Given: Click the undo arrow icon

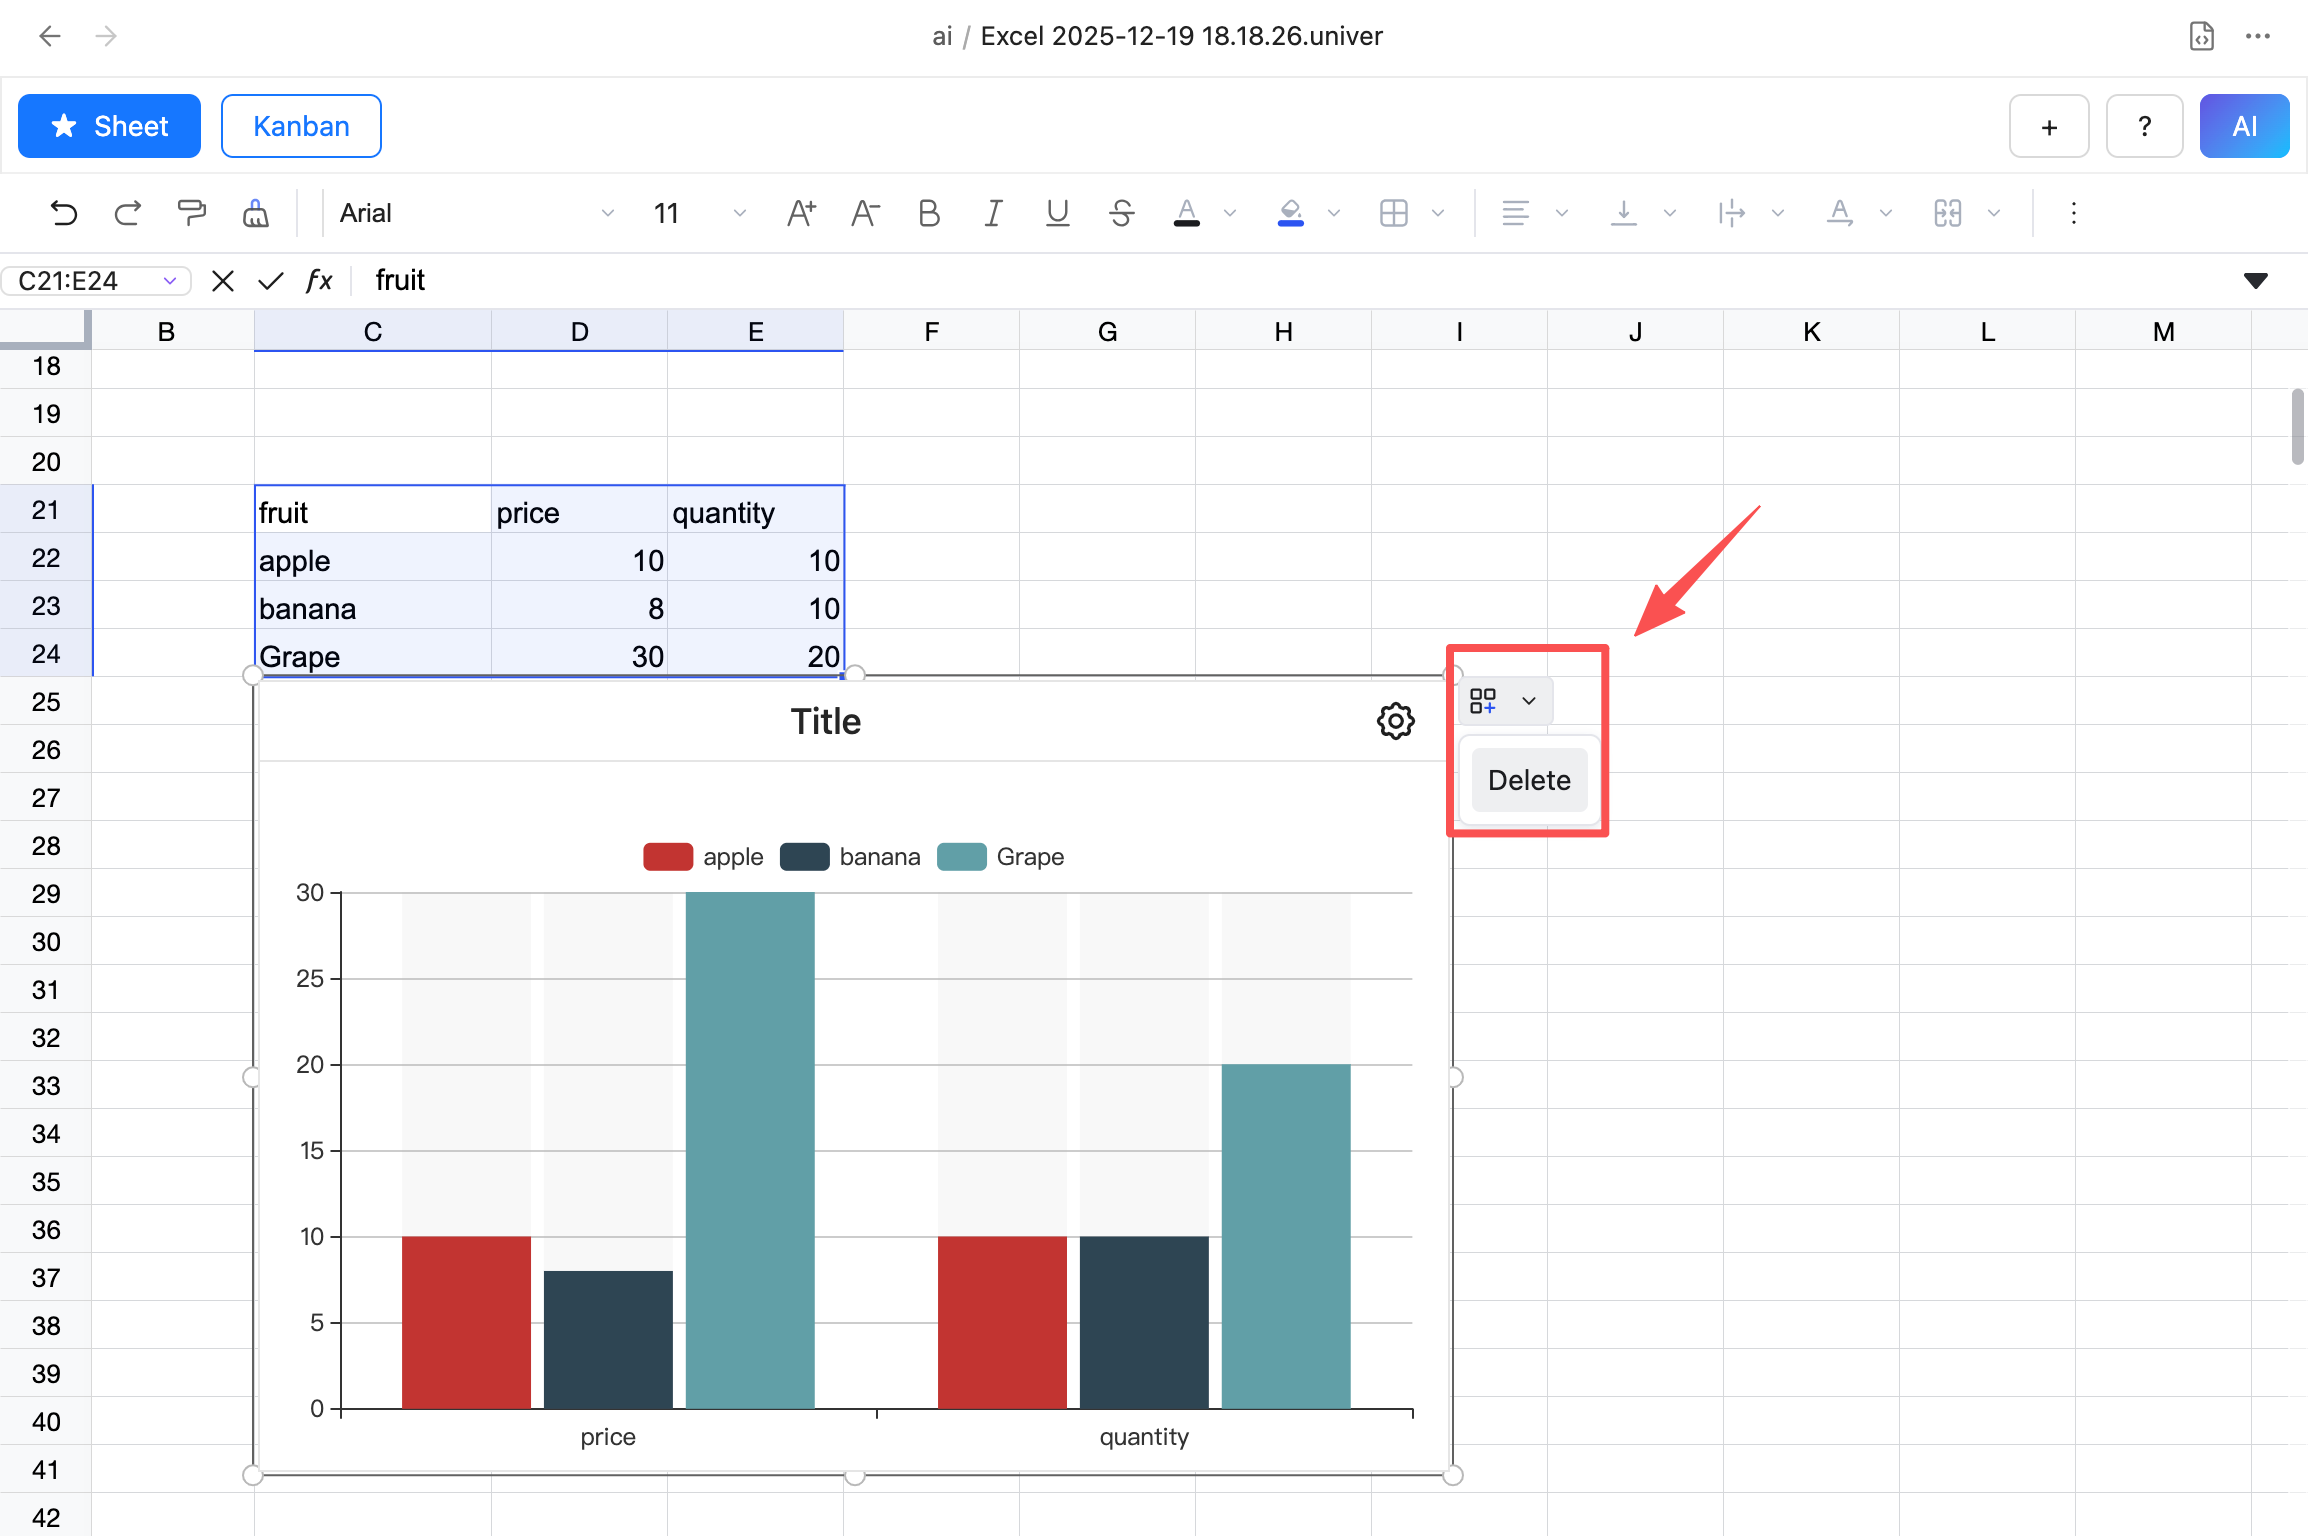Looking at the screenshot, I should click(63, 213).
